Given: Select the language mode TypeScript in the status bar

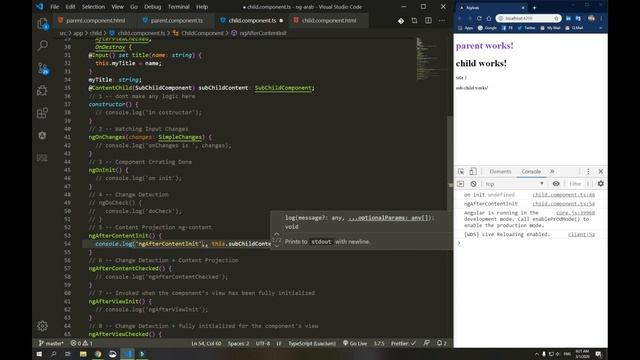Looking at the screenshot, I should (312, 343).
